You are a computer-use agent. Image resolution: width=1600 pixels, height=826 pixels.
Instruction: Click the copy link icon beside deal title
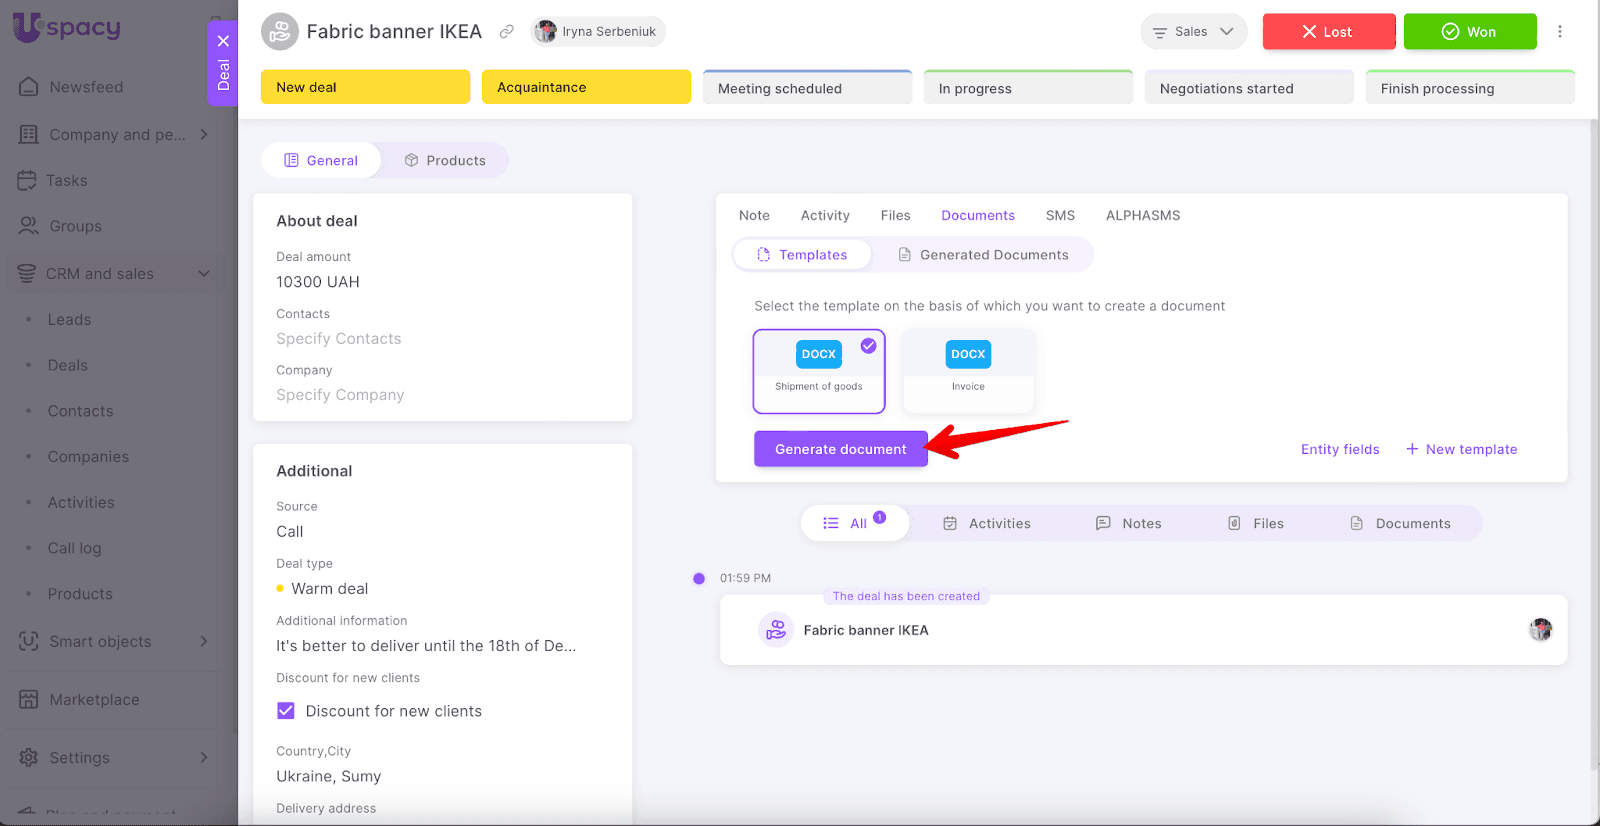coord(507,32)
